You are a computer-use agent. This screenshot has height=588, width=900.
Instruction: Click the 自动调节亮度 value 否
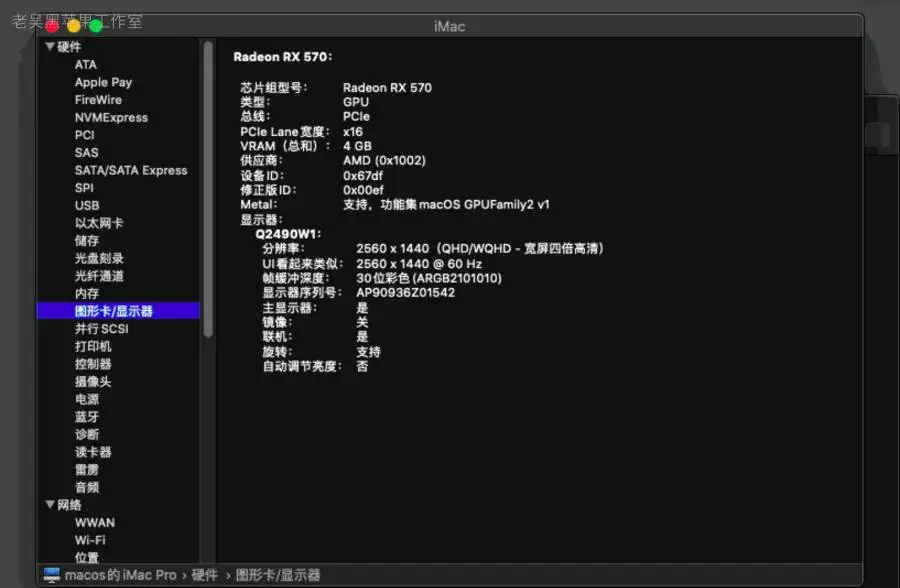coord(362,366)
